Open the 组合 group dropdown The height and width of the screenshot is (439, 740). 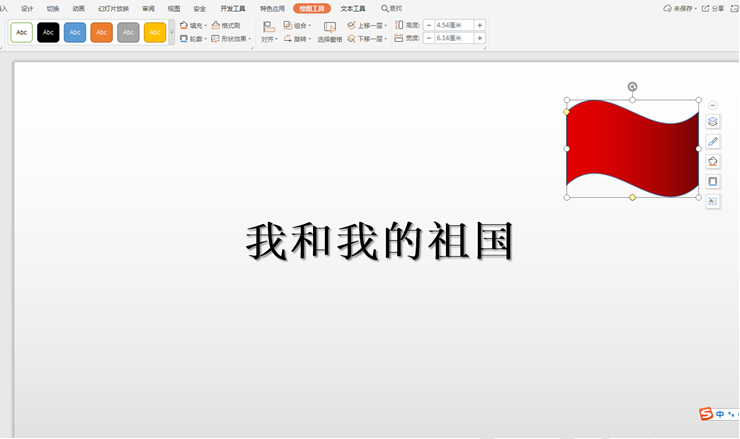point(297,25)
